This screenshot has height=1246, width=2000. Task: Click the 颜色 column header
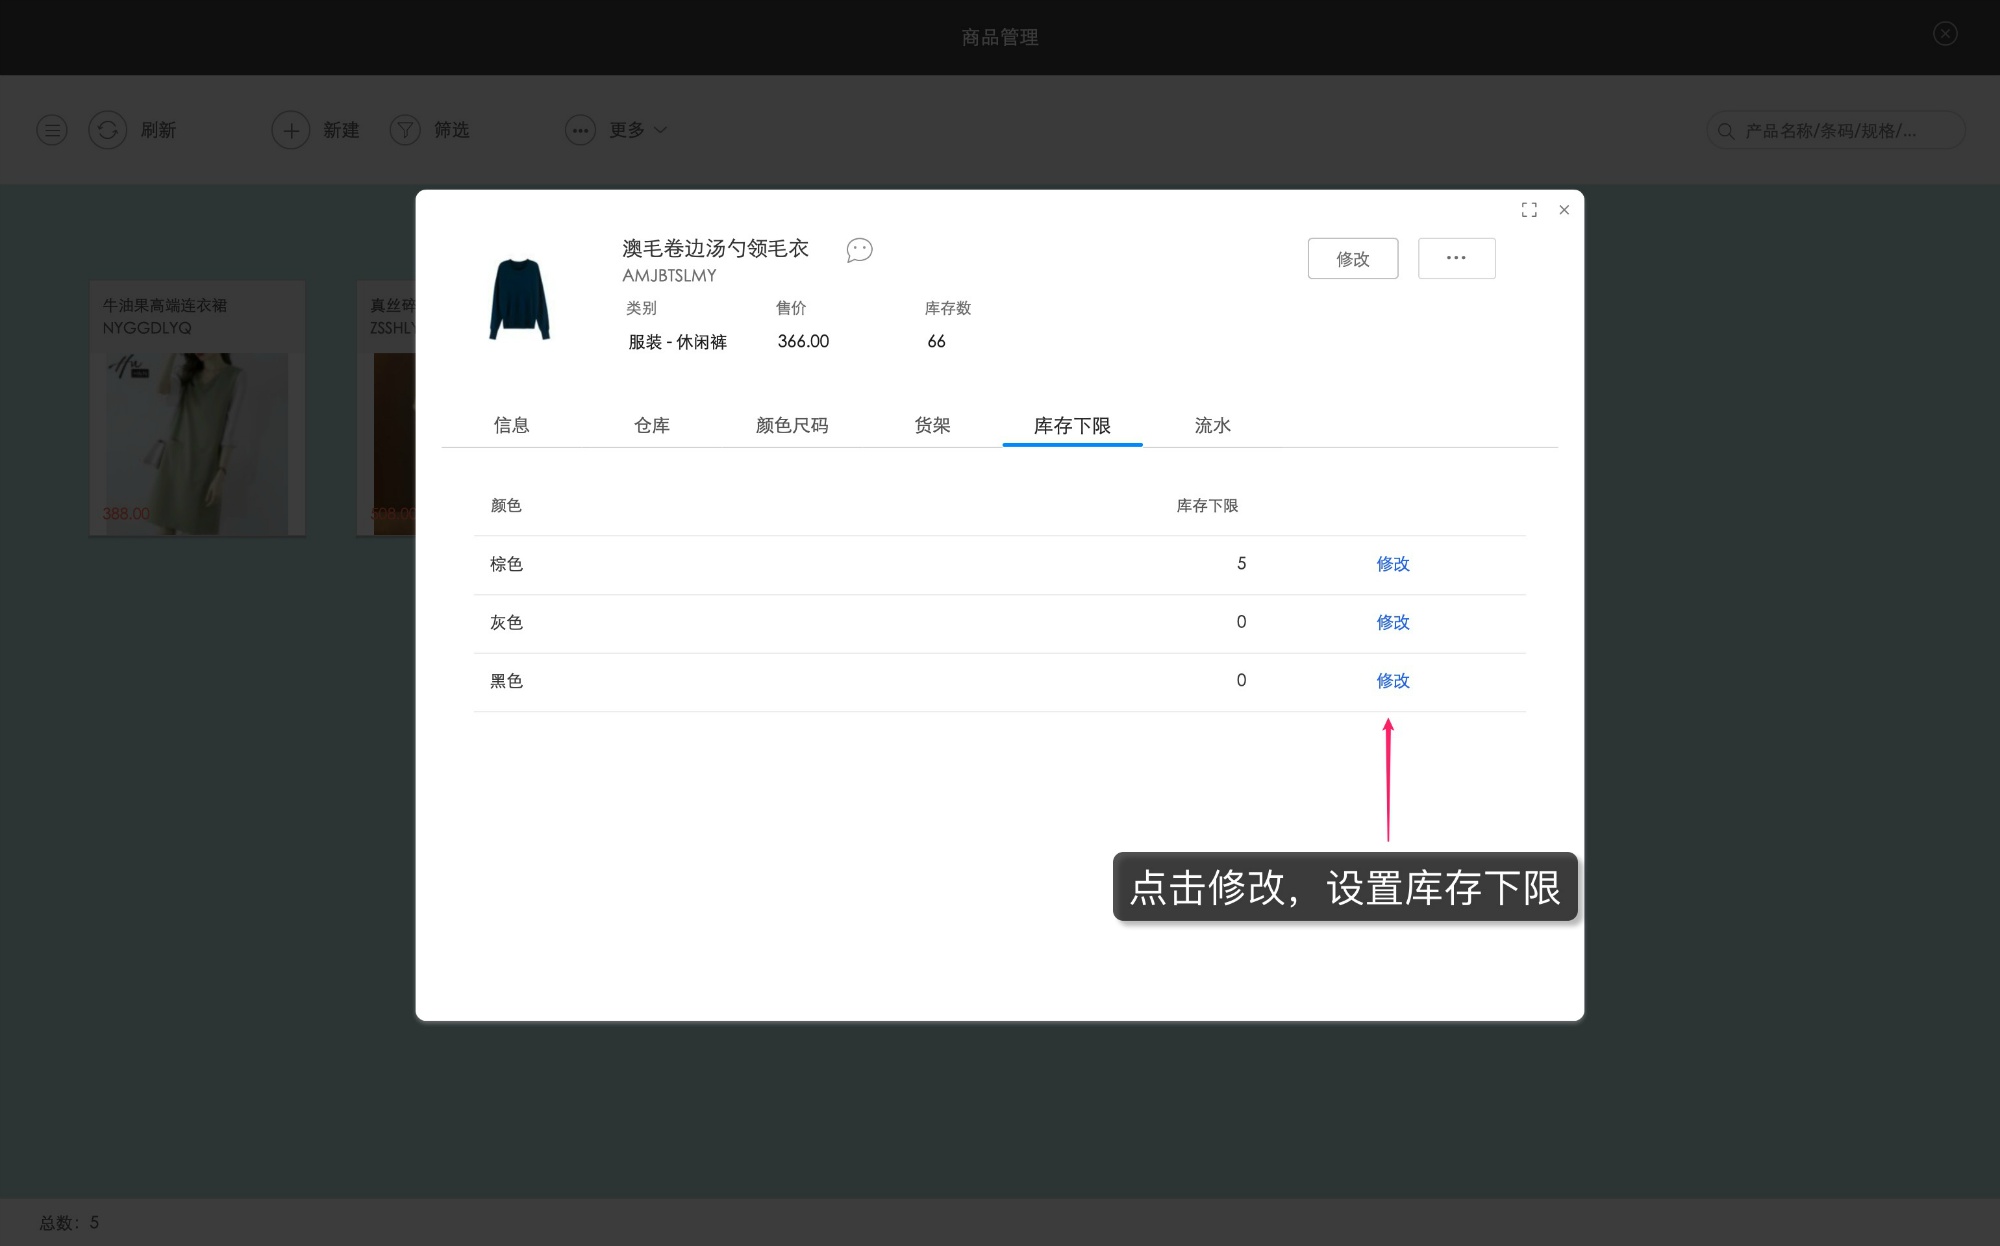506,506
